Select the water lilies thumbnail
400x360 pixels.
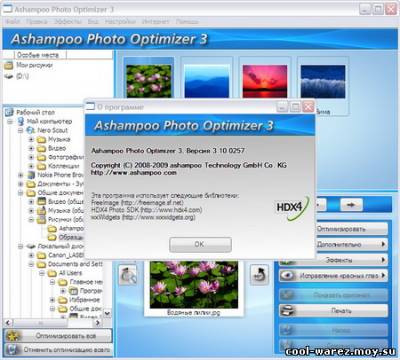pos(149,81)
